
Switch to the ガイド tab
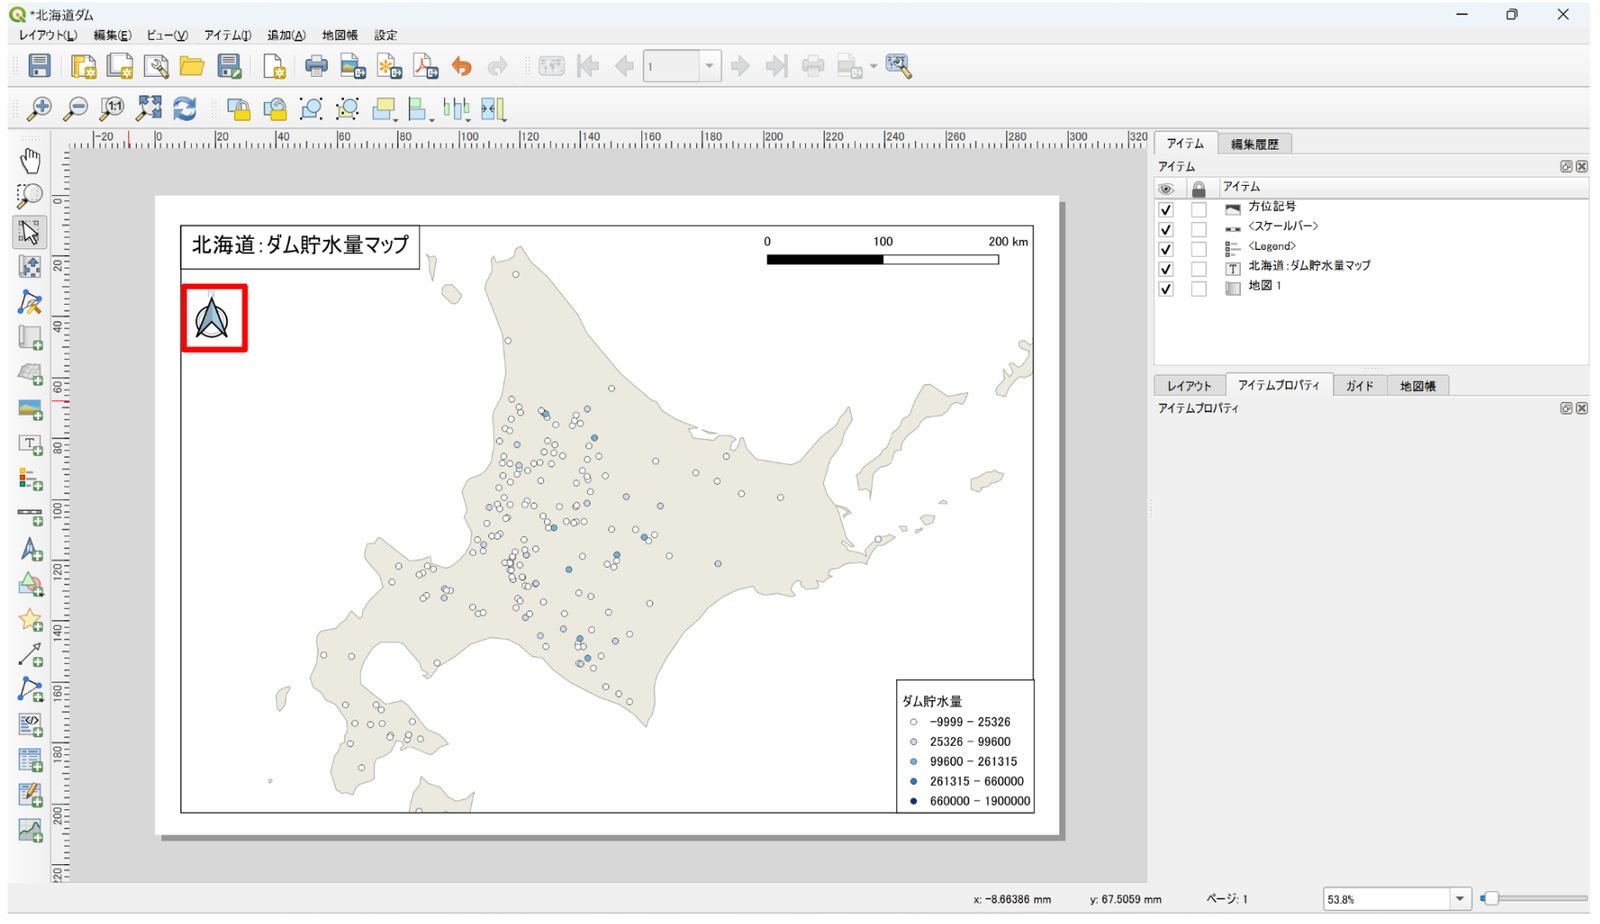[x=1360, y=386]
